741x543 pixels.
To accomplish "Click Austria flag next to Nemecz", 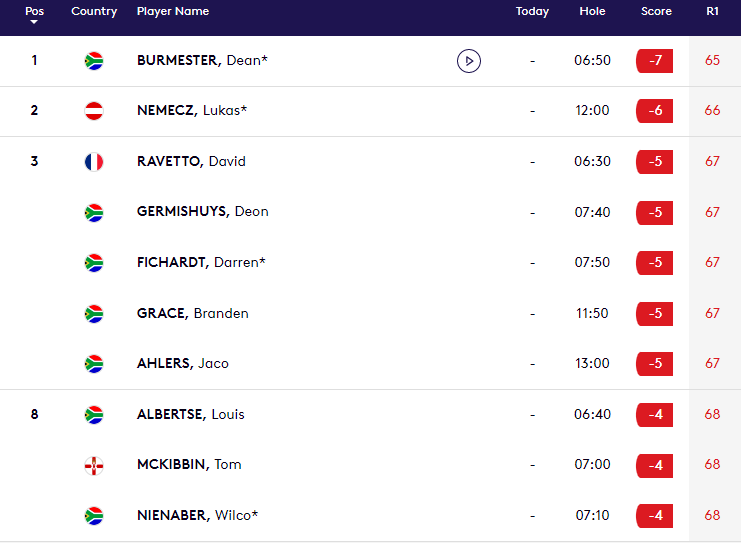I will pyautogui.click(x=94, y=111).
